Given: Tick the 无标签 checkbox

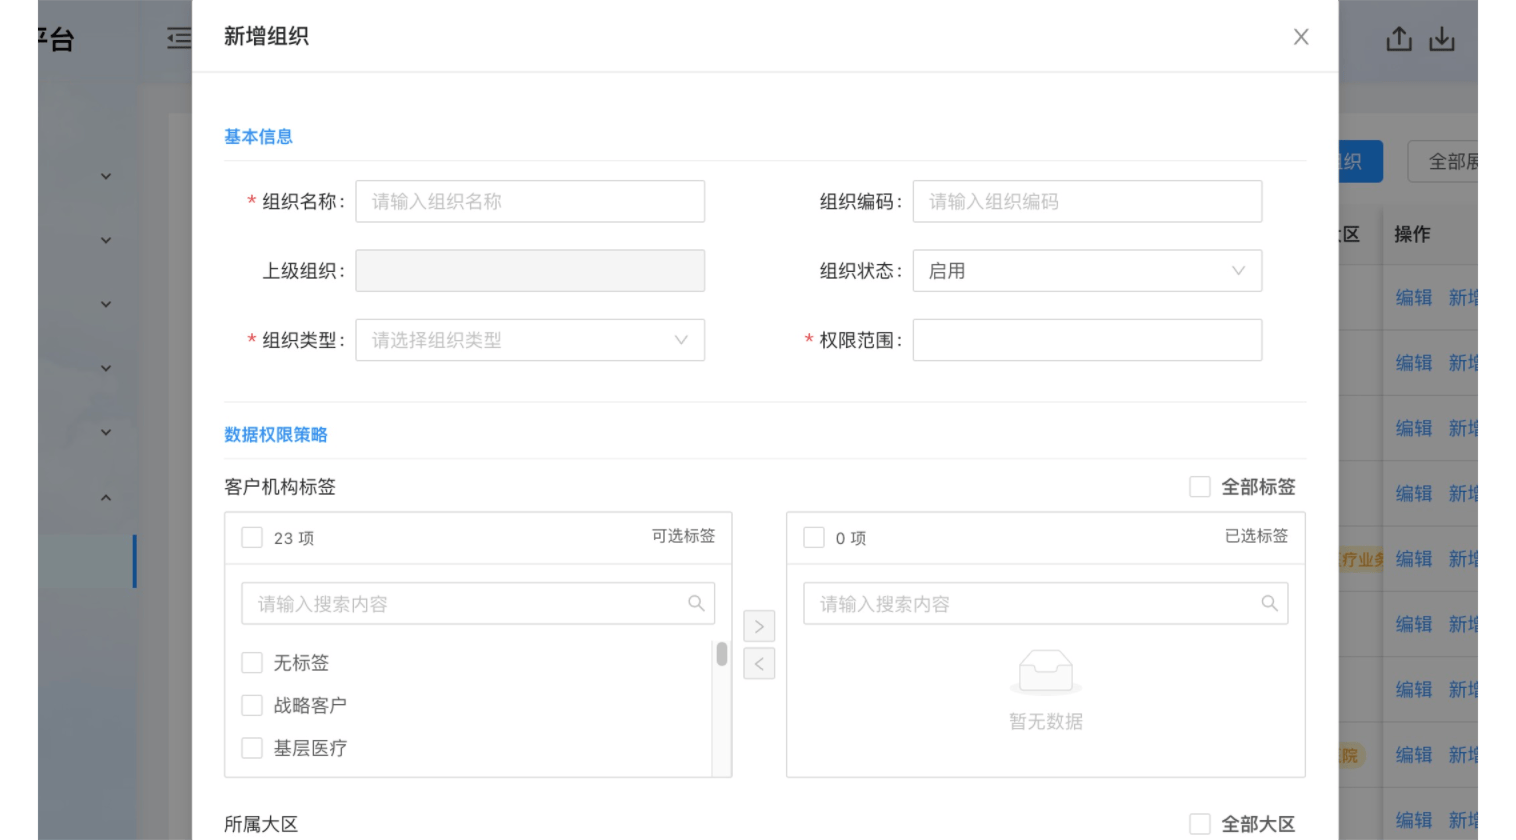Looking at the screenshot, I should coord(252,663).
